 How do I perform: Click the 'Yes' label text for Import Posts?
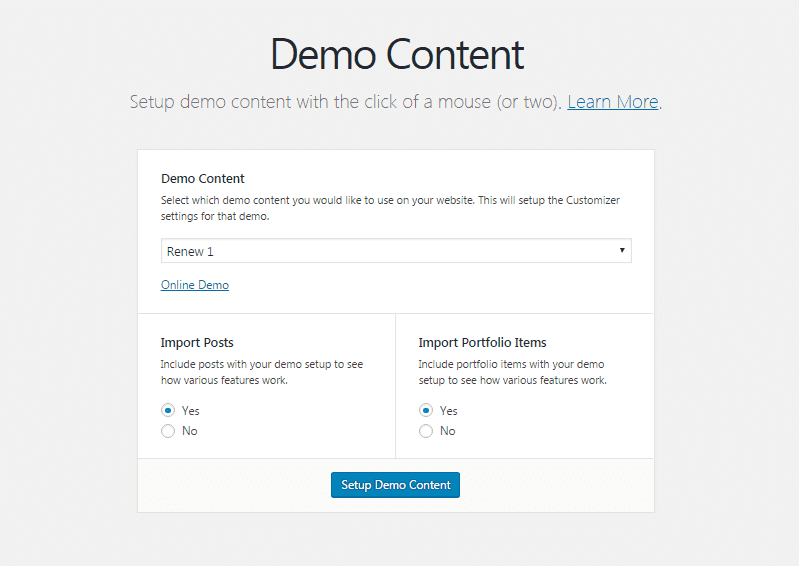coord(191,411)
